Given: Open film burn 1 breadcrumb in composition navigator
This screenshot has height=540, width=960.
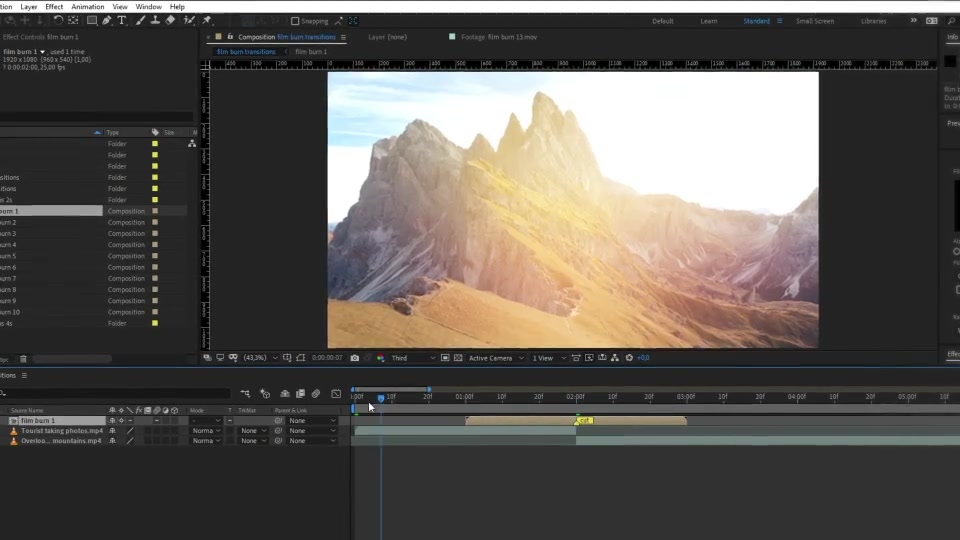Looking at the screenshot, I should point(311,51).
